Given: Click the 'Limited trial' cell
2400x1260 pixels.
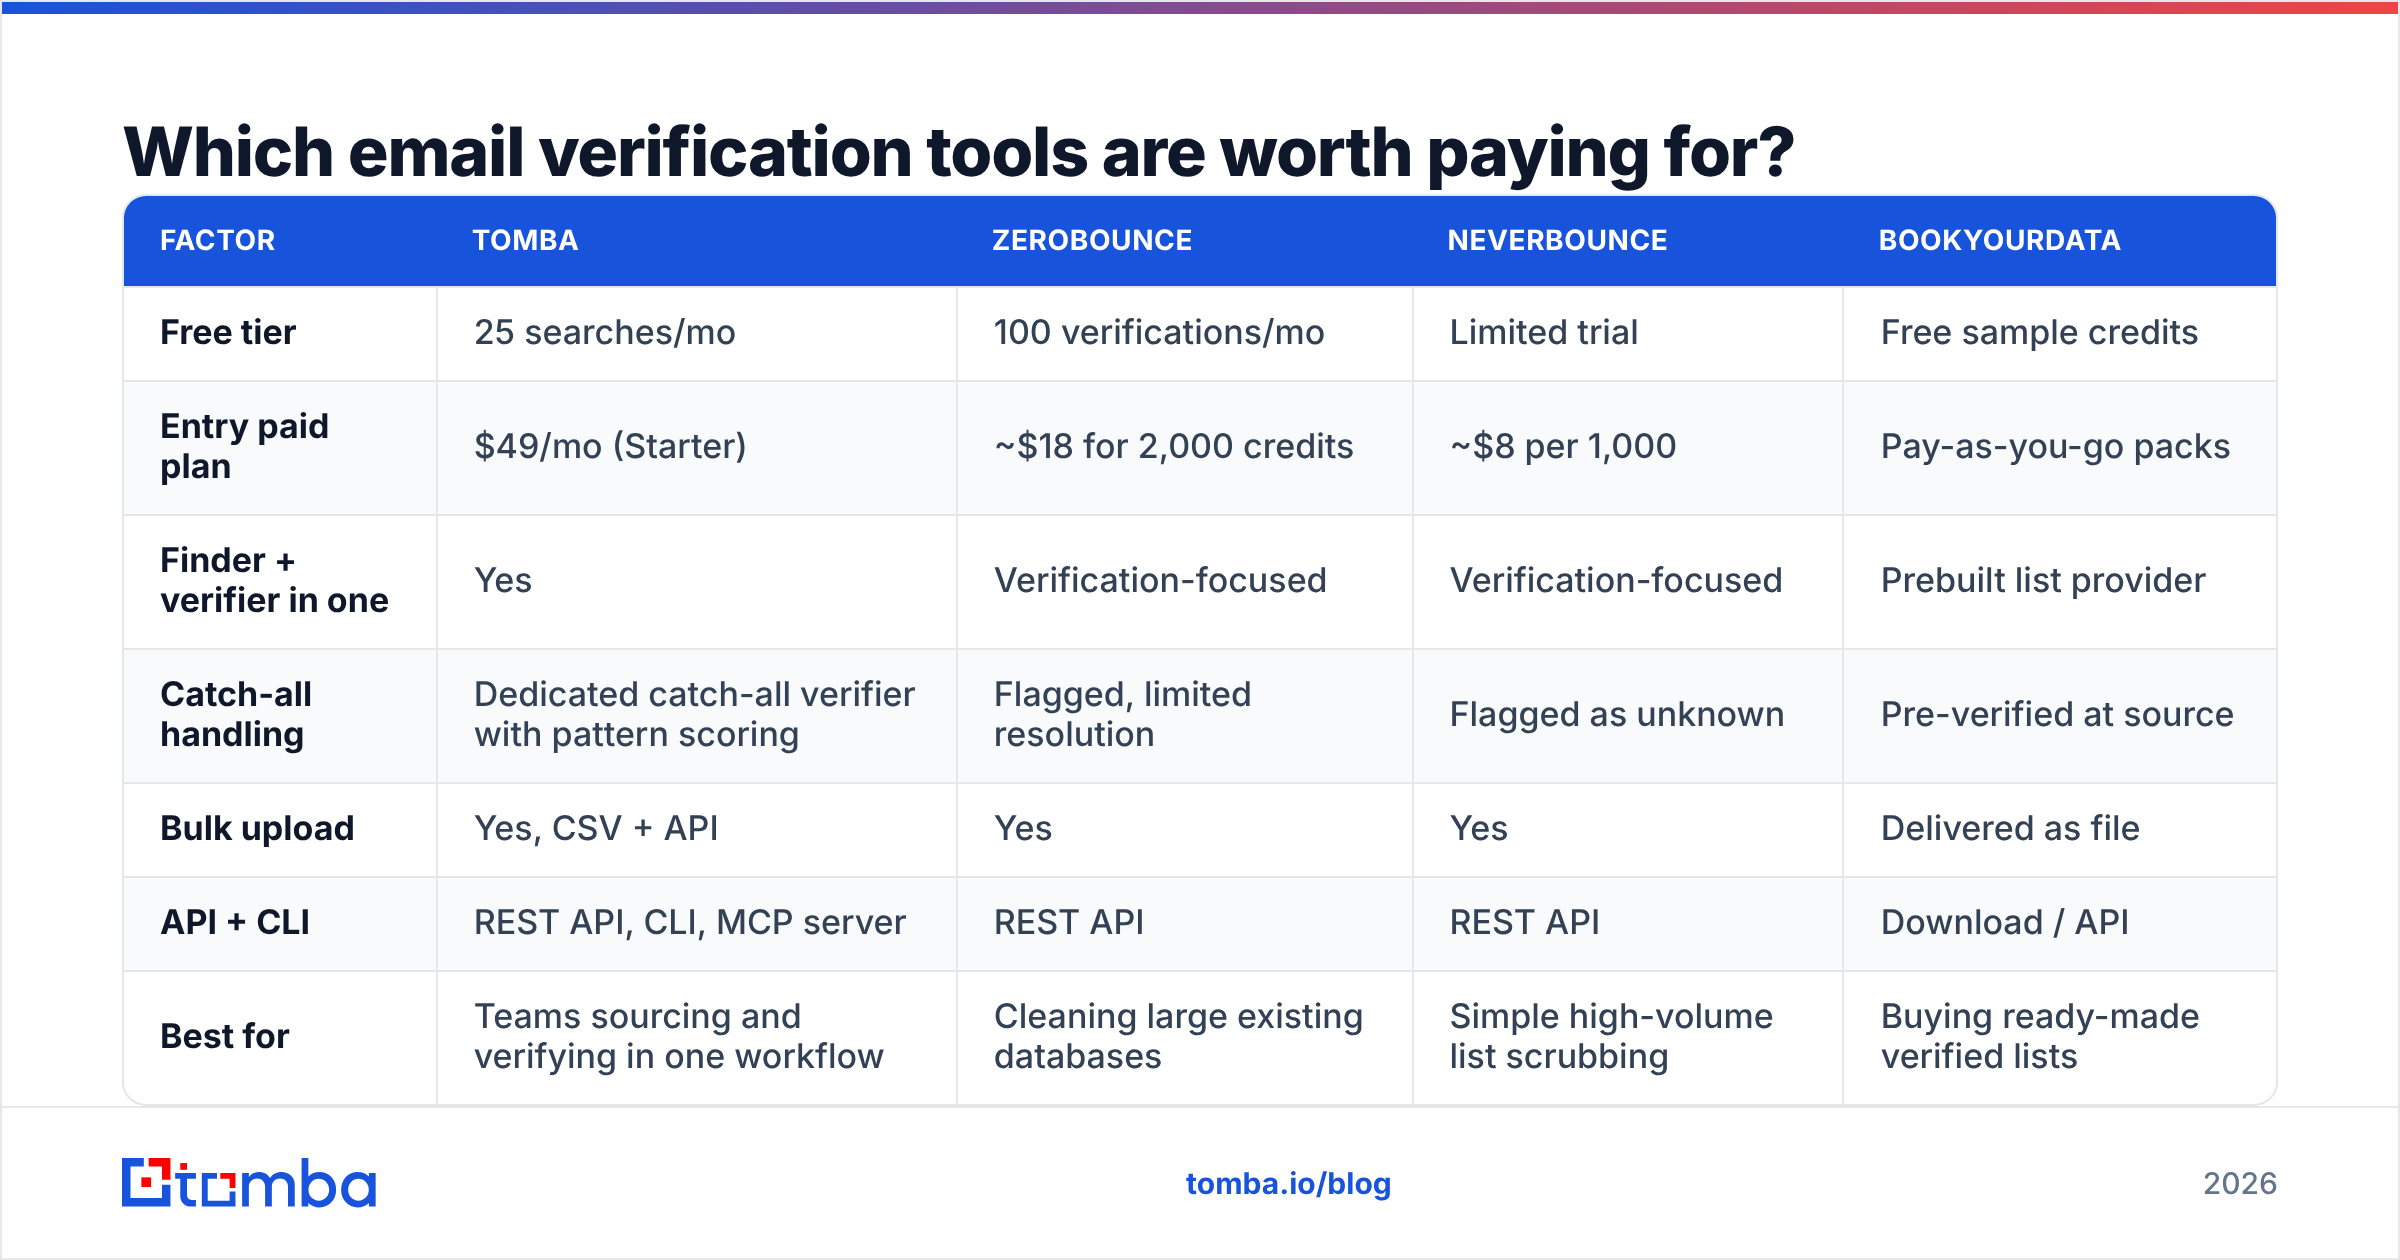Looking at the screenshot, I should 1544,332.
